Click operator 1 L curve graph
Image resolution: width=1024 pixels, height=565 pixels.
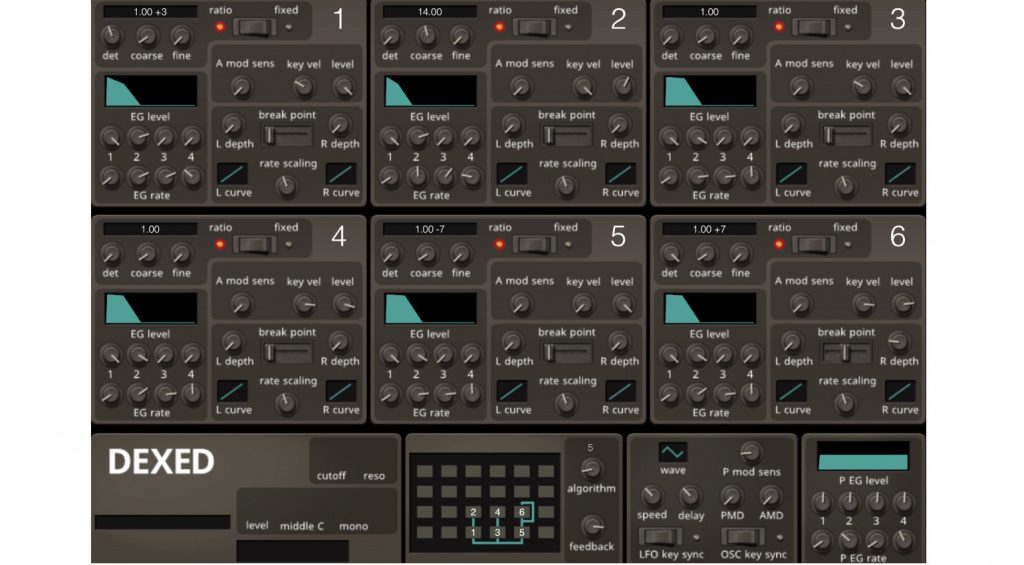(232, 174)
